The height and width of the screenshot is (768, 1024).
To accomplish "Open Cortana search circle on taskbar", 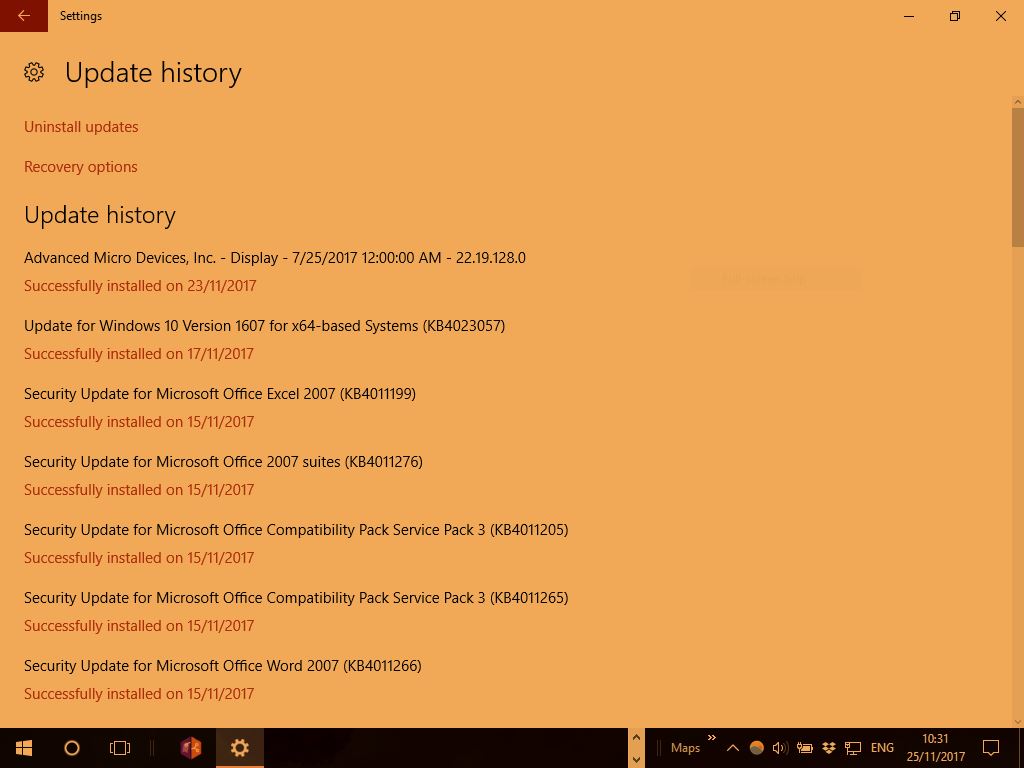I will coord(72,748).
